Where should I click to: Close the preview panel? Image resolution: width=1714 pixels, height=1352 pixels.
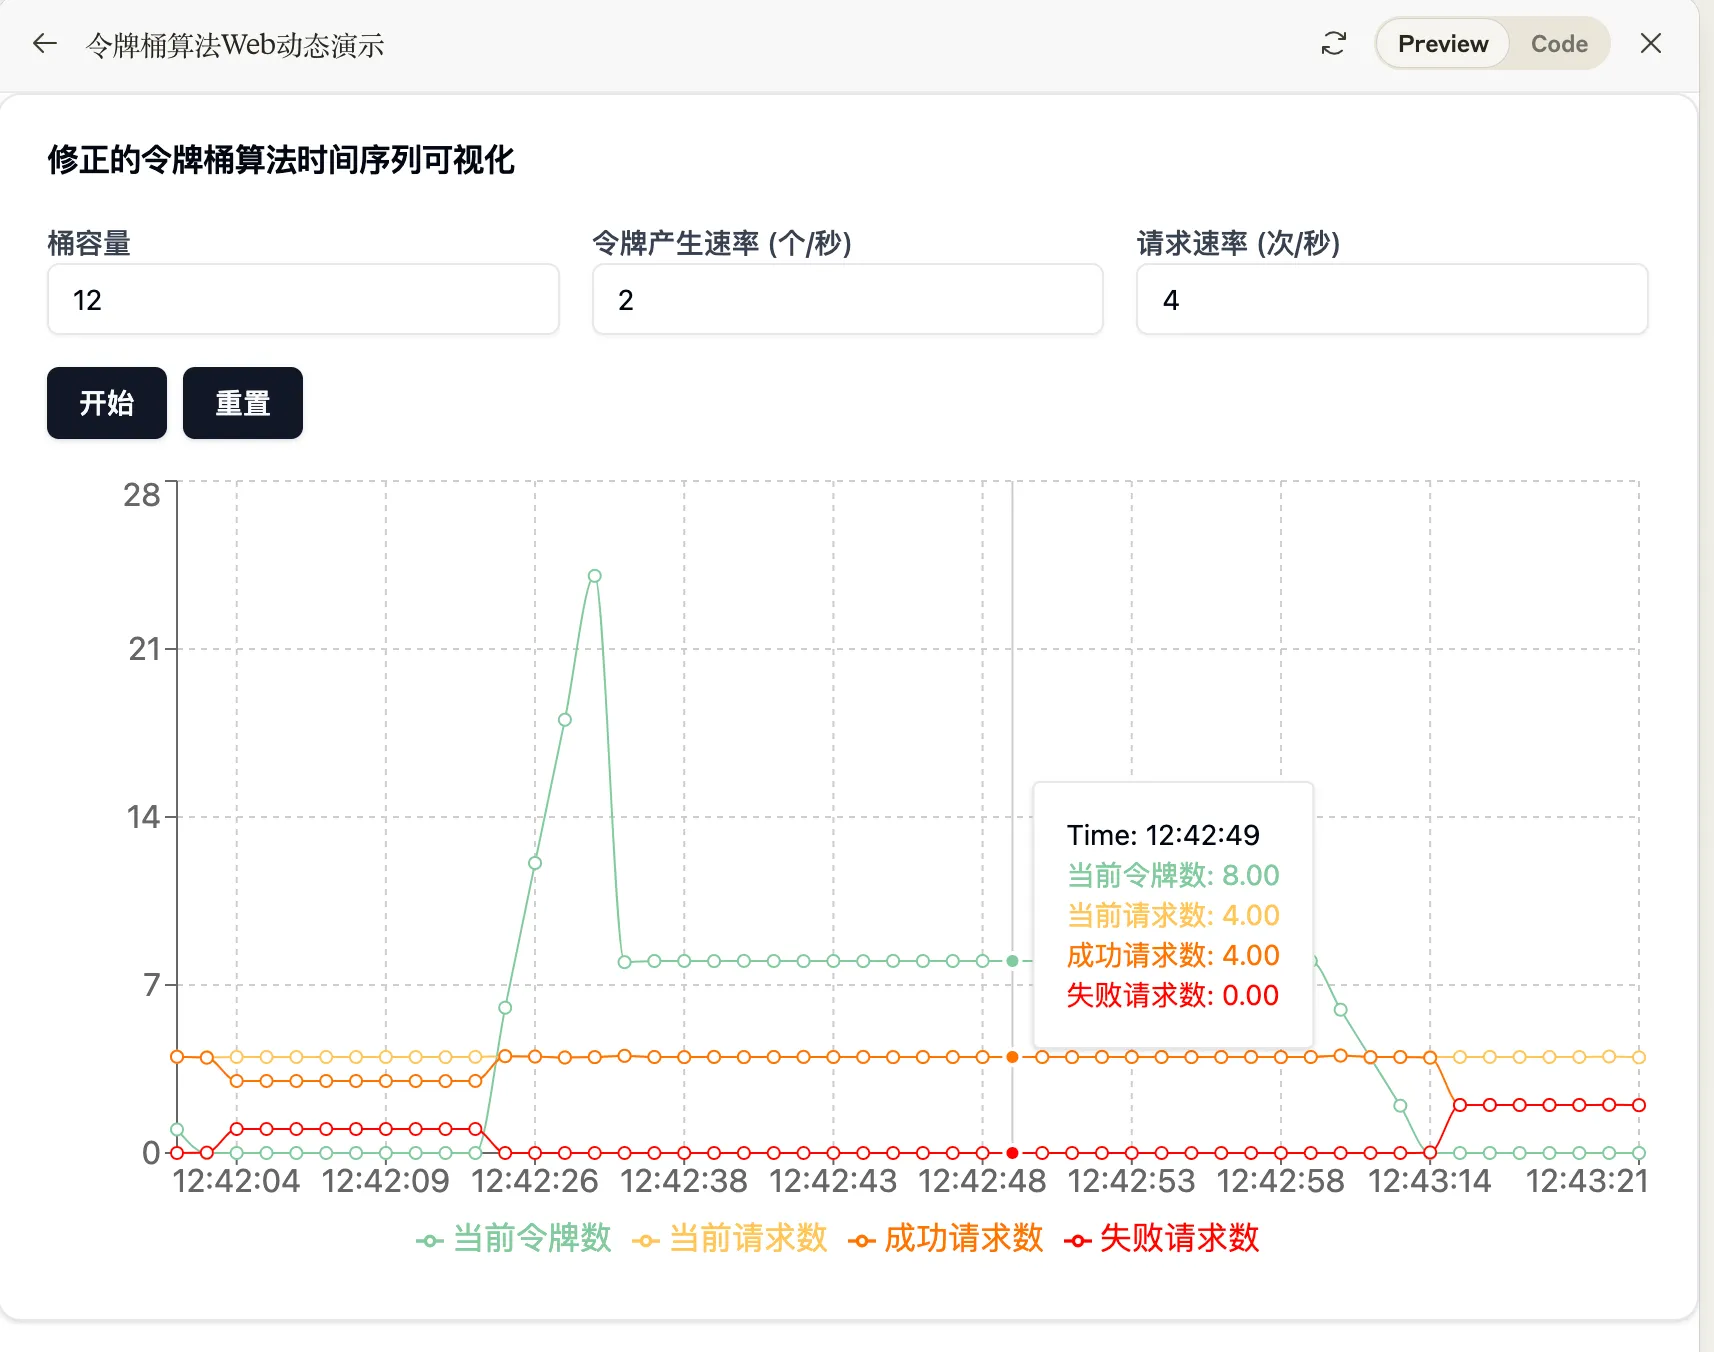coord(1650,44)
